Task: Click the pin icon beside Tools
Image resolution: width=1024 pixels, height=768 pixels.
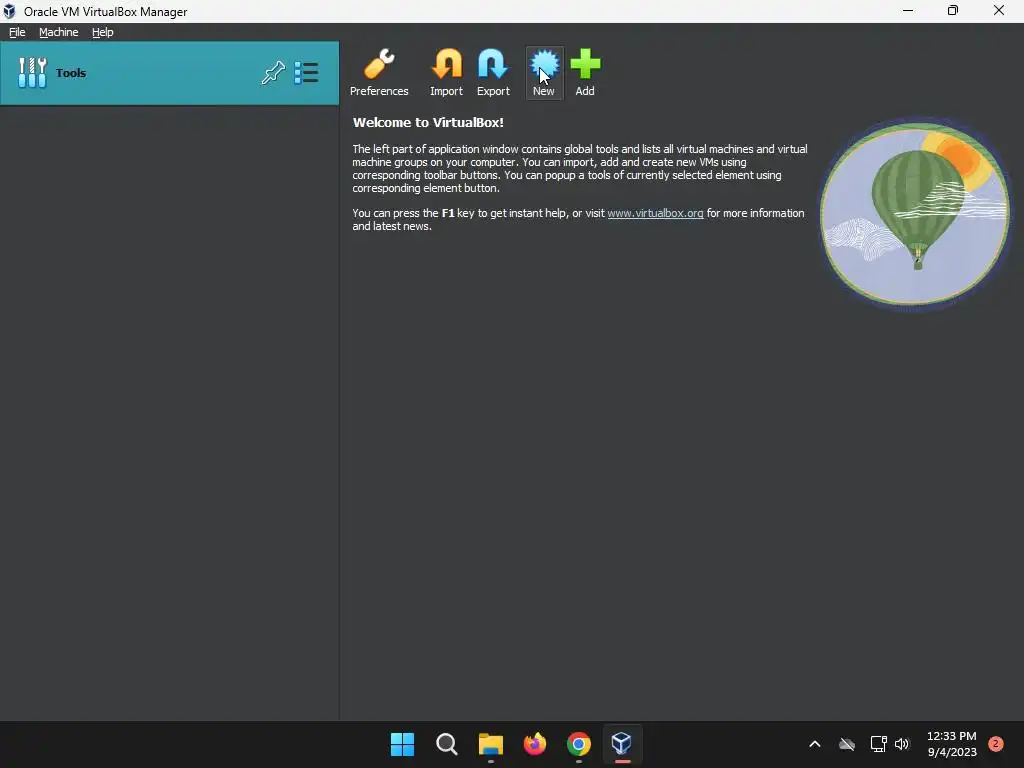Action: pos(273,72)
